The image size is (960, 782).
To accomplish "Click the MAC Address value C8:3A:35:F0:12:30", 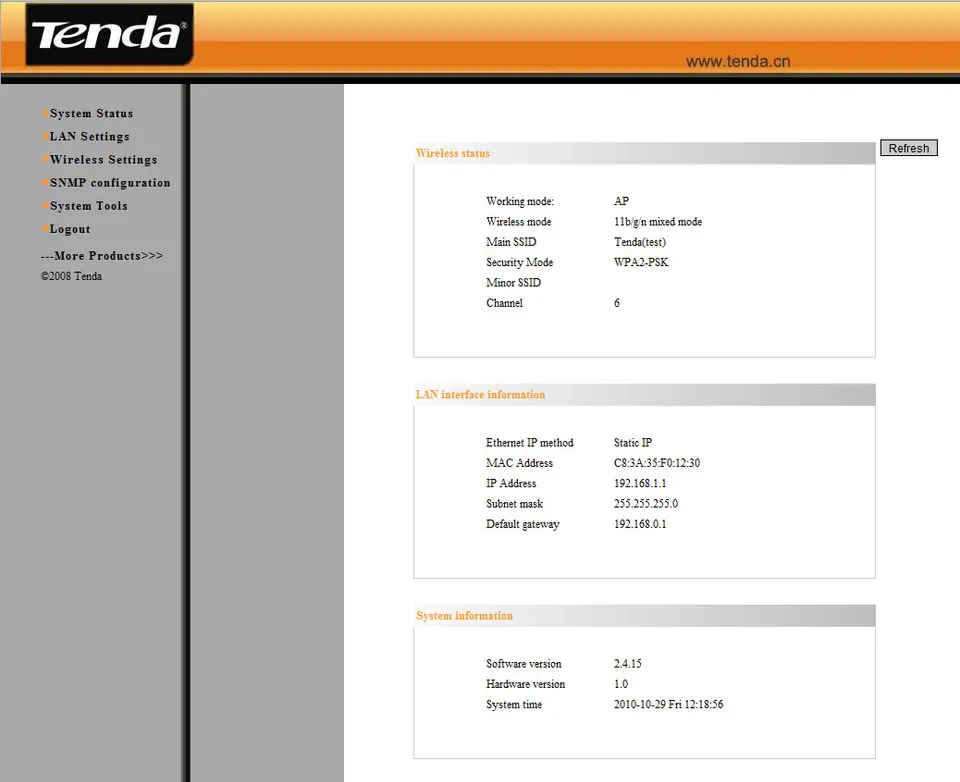I will (656, 463).
